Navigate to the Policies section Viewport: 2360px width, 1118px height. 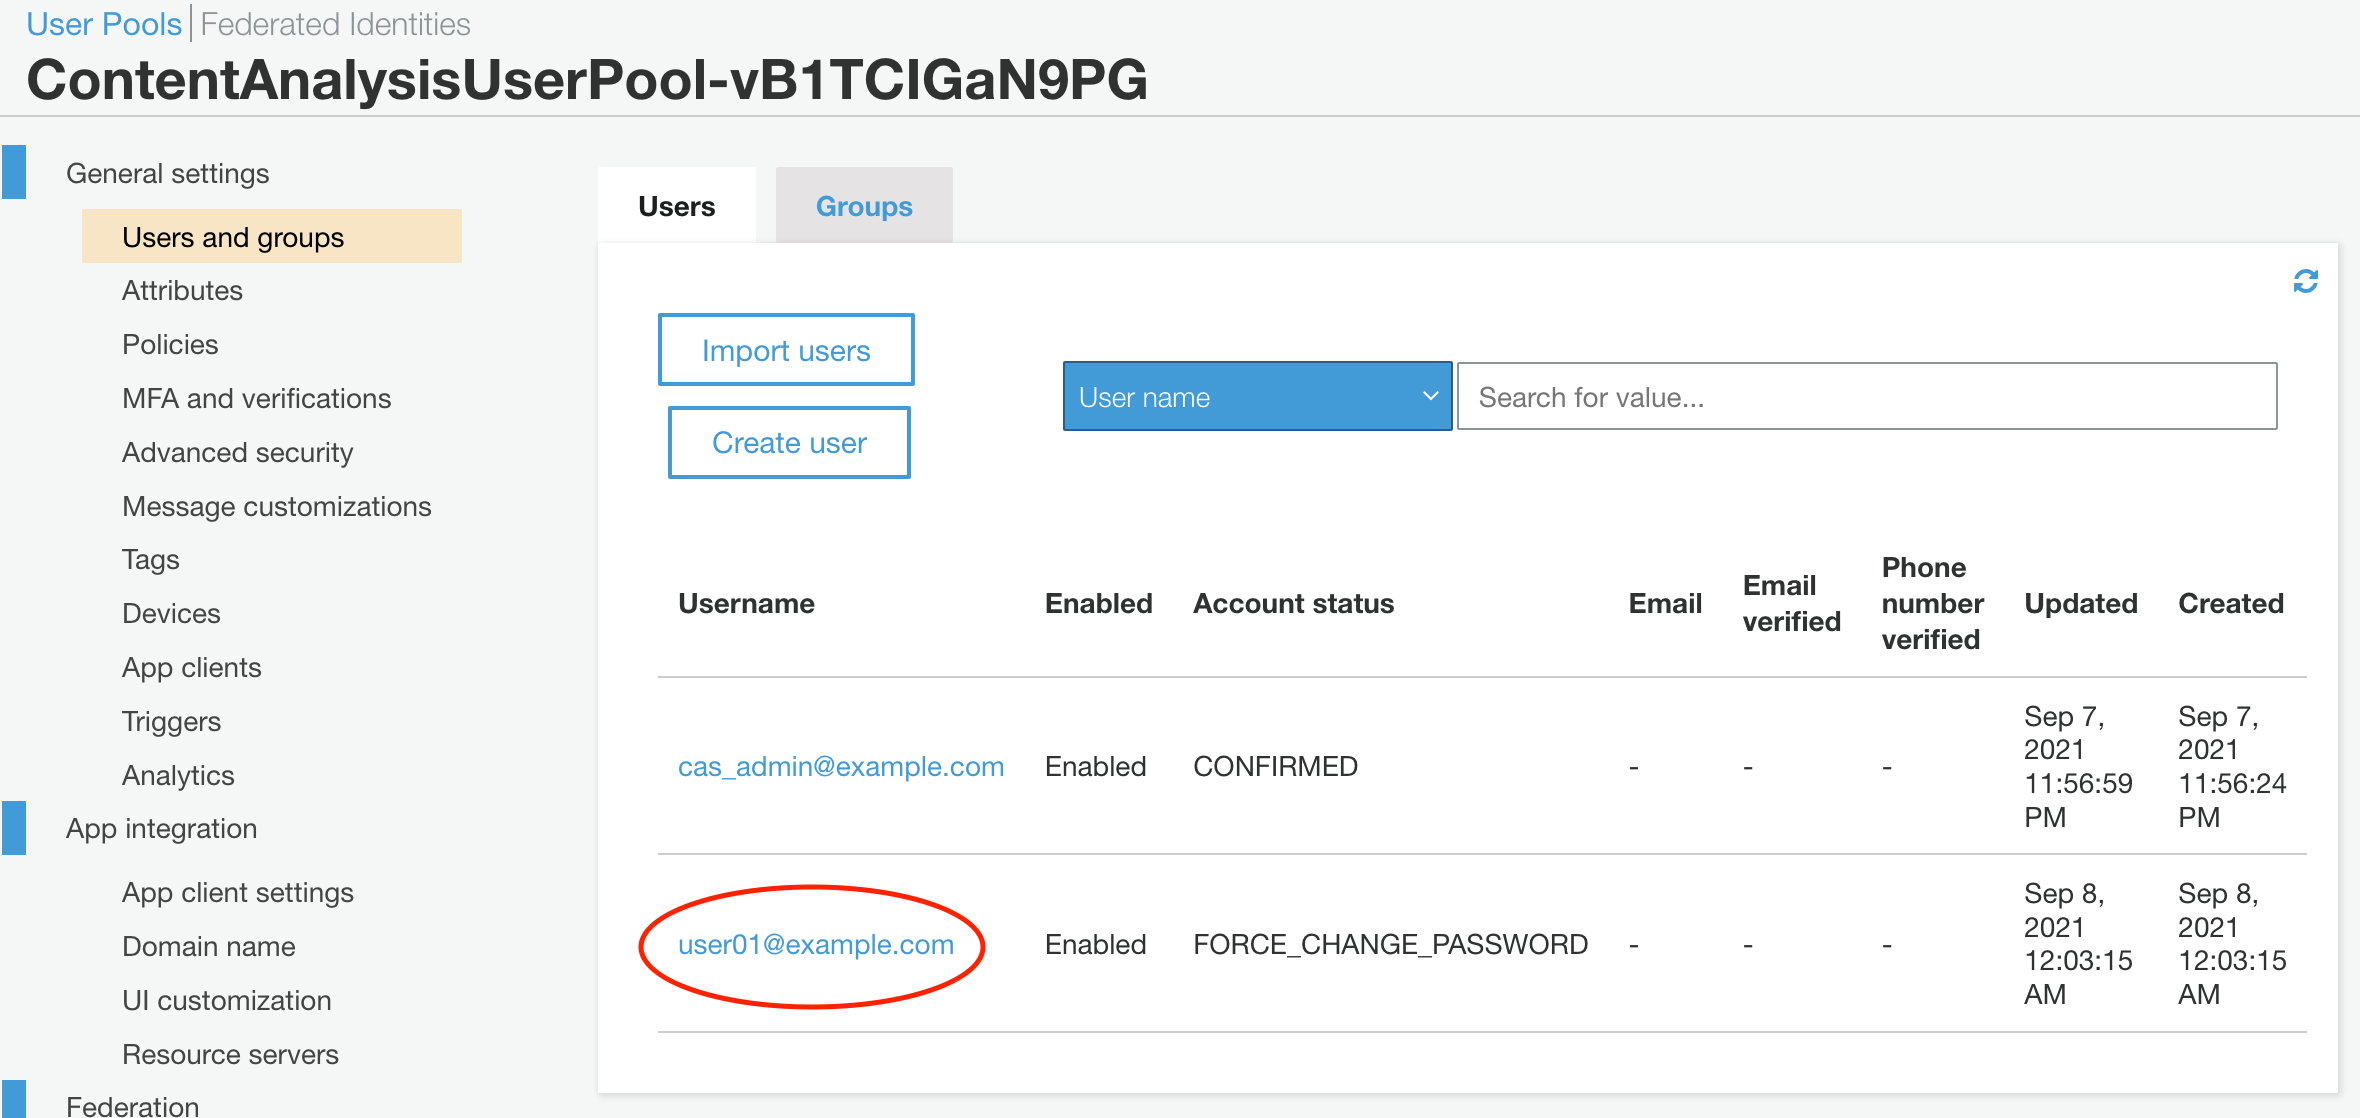tap(170, 344)
